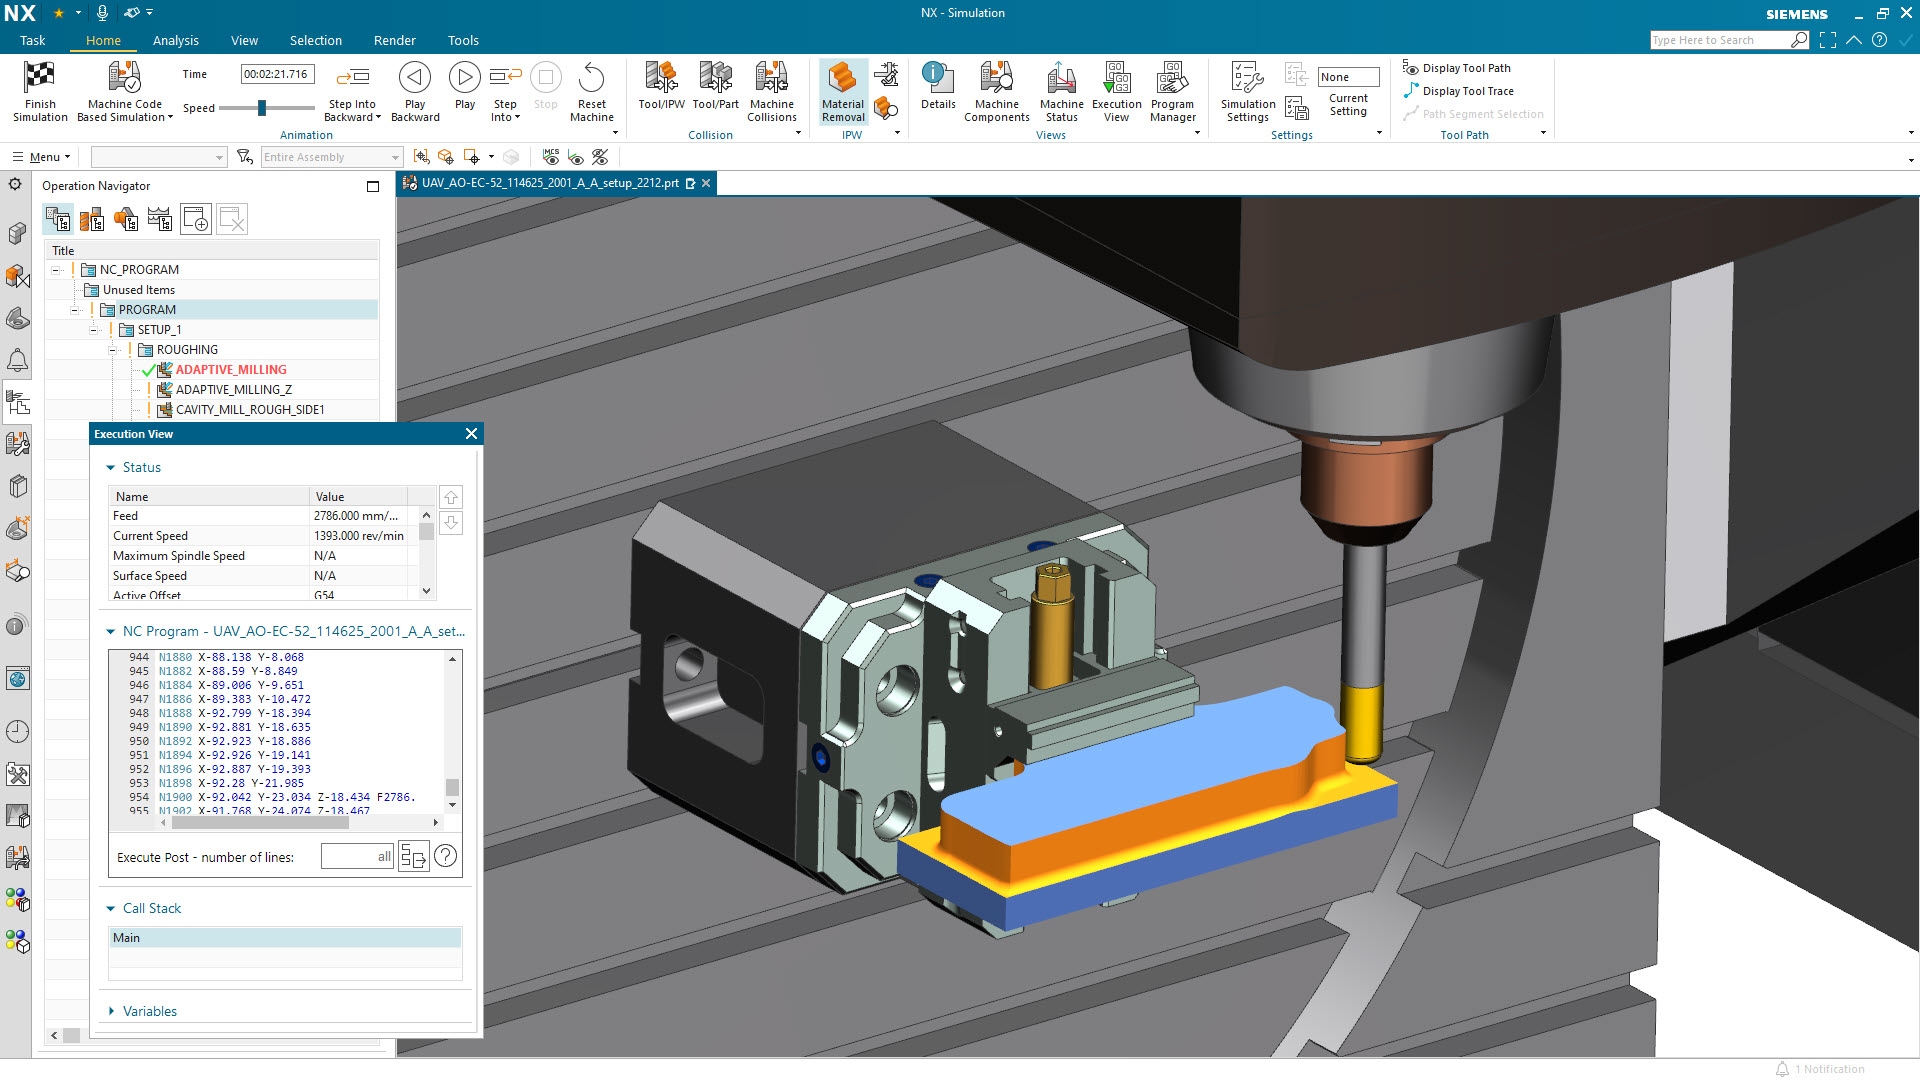The image size is (1920, 1080).
Task: Expand Machine Code Based Simulation dropdown arrow
Action: [170, 118]
